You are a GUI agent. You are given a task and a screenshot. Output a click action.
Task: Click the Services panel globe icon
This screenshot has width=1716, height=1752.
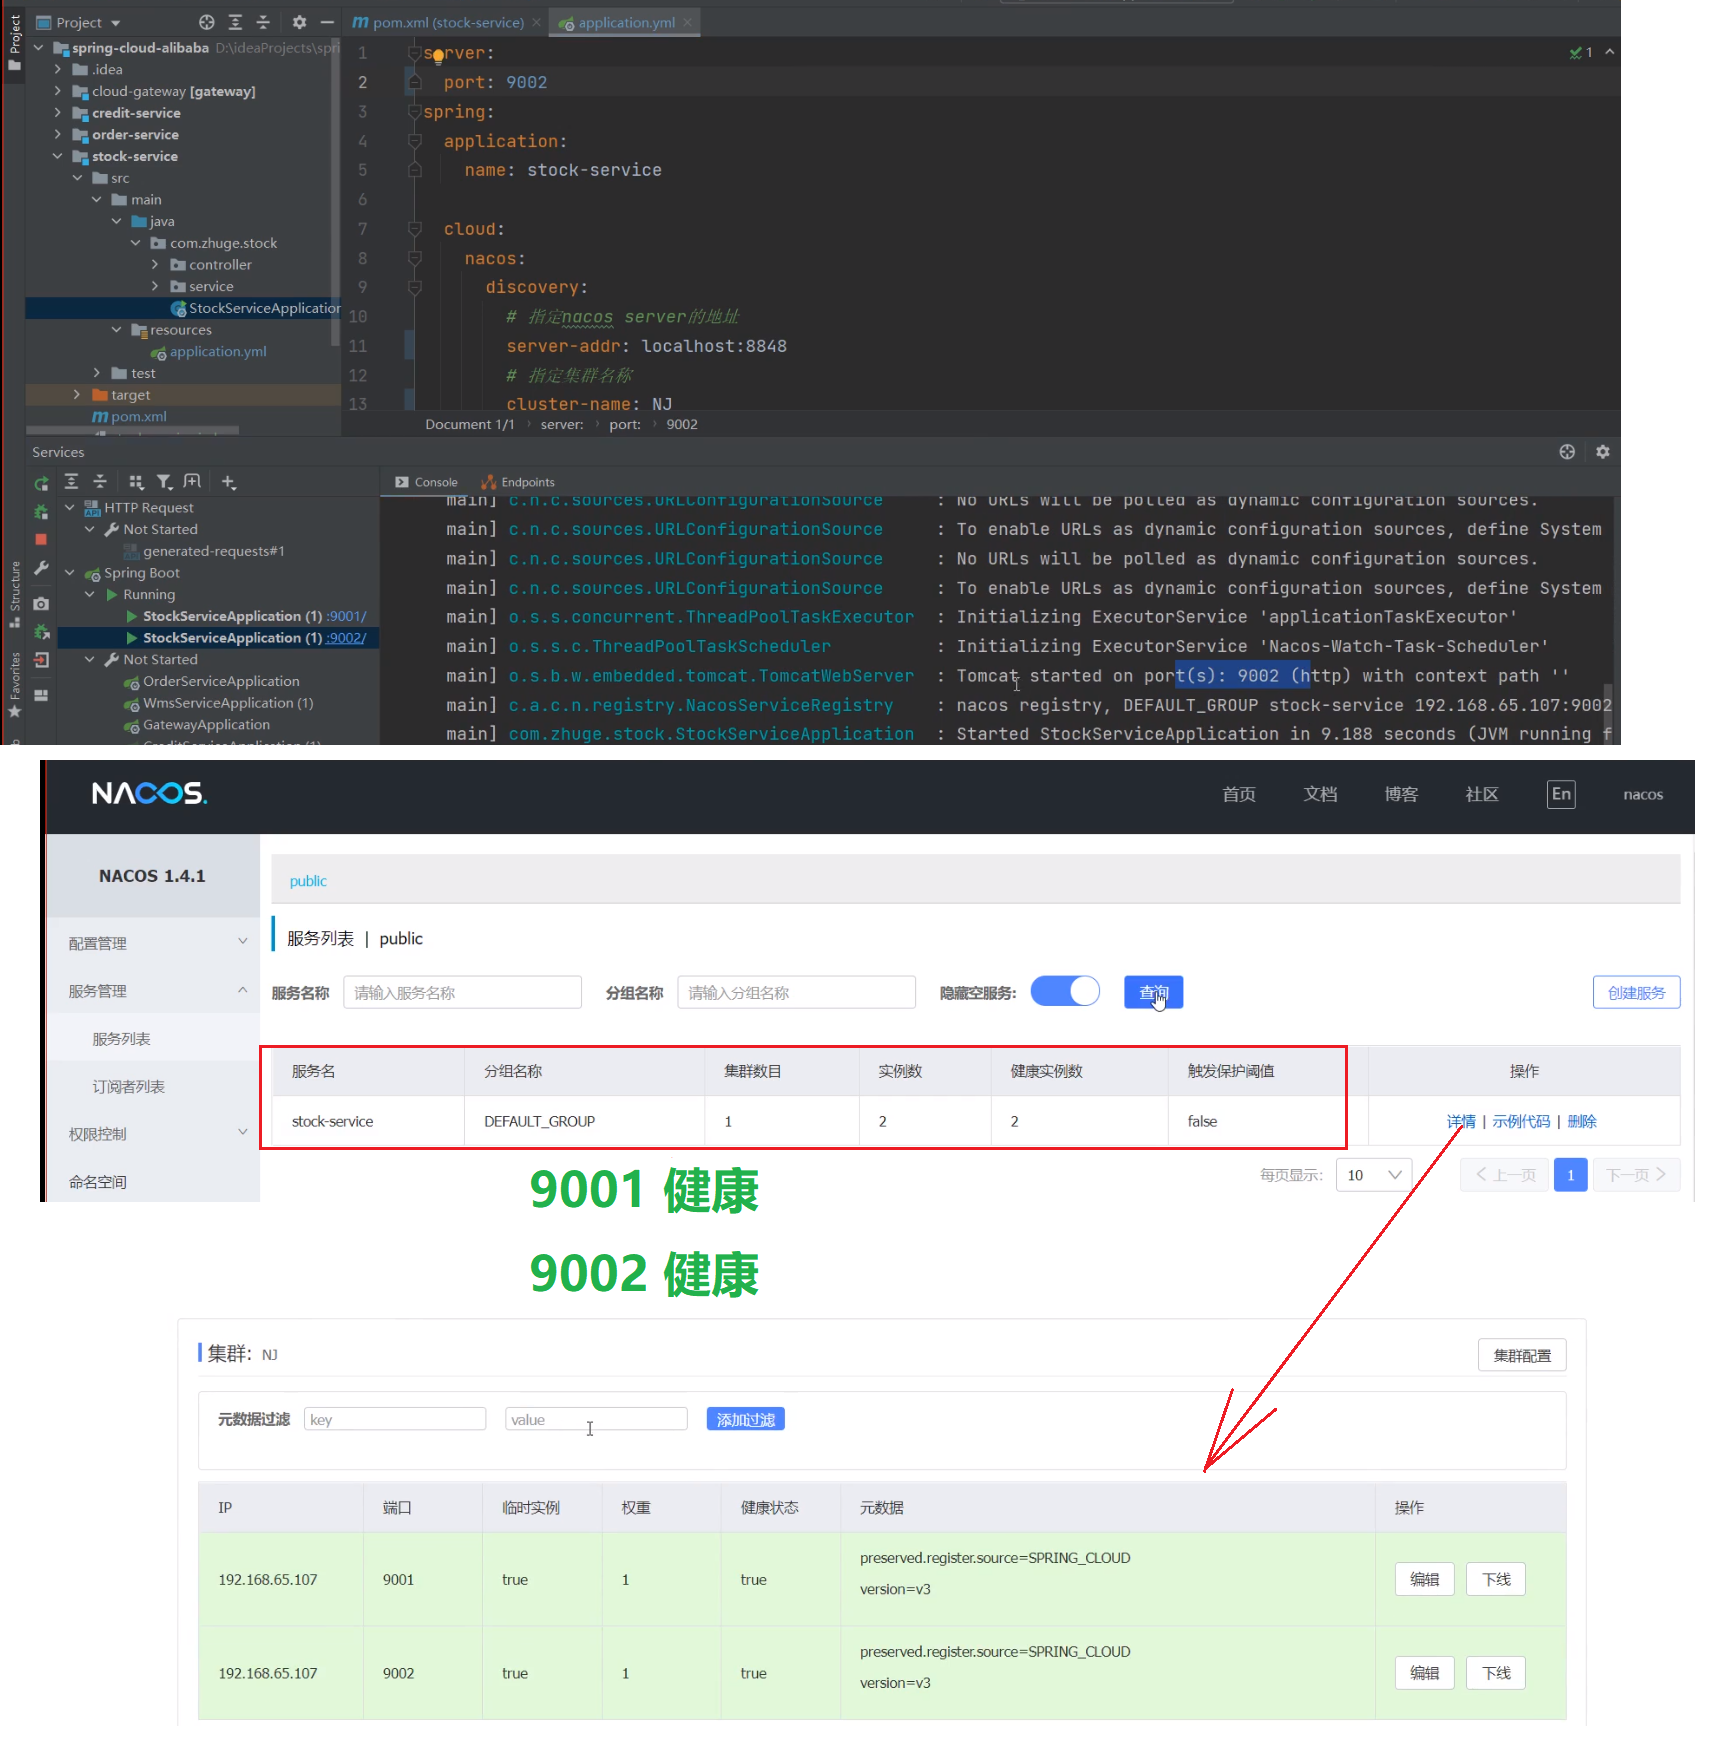[x=1567, y=452]
